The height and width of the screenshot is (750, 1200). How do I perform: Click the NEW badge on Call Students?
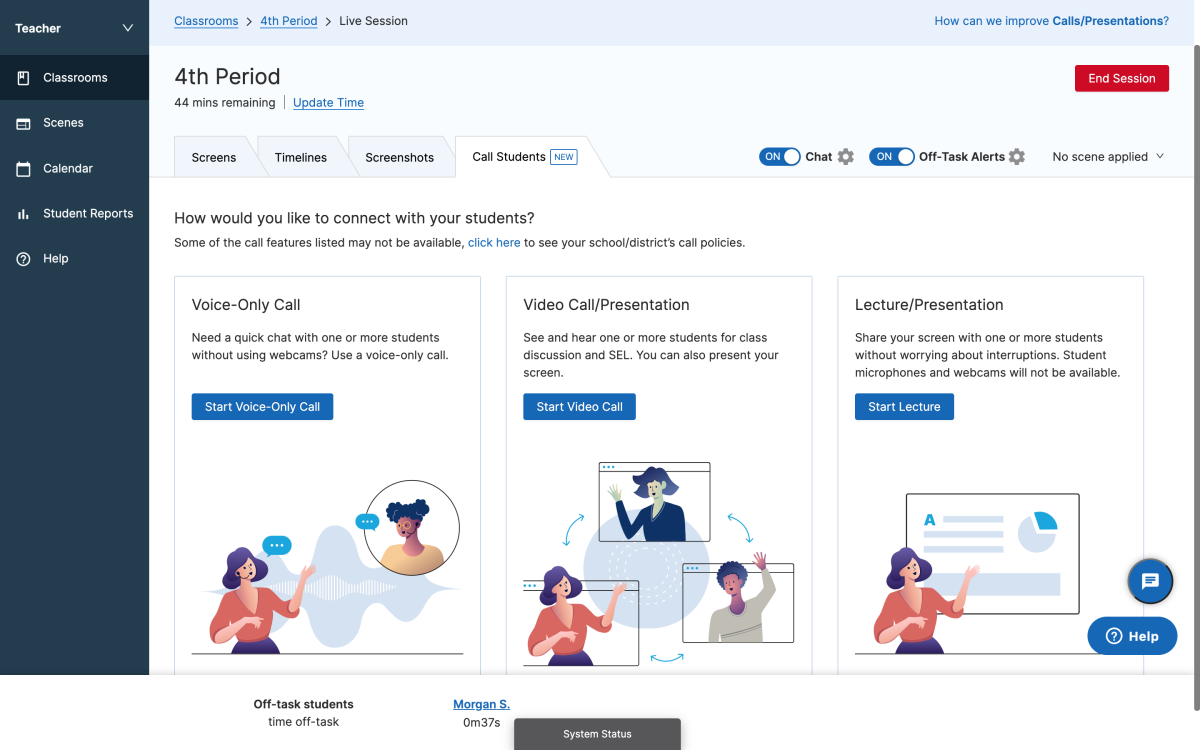564,157
